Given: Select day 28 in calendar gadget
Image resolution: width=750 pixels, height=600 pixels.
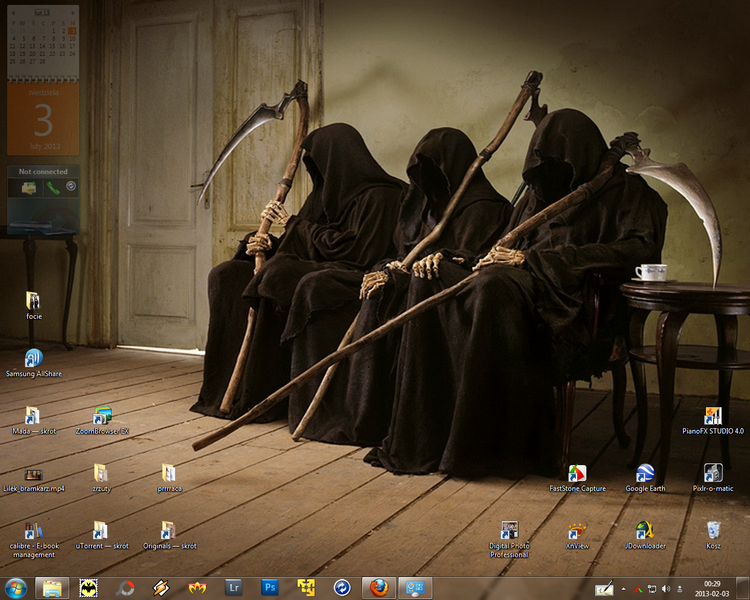Looking at the screenshot, I should [43, 62].
